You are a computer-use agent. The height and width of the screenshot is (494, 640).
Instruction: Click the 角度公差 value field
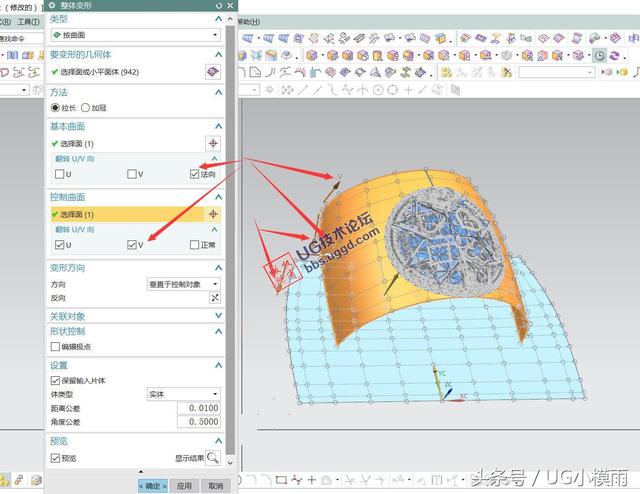[x=199, y=422]
